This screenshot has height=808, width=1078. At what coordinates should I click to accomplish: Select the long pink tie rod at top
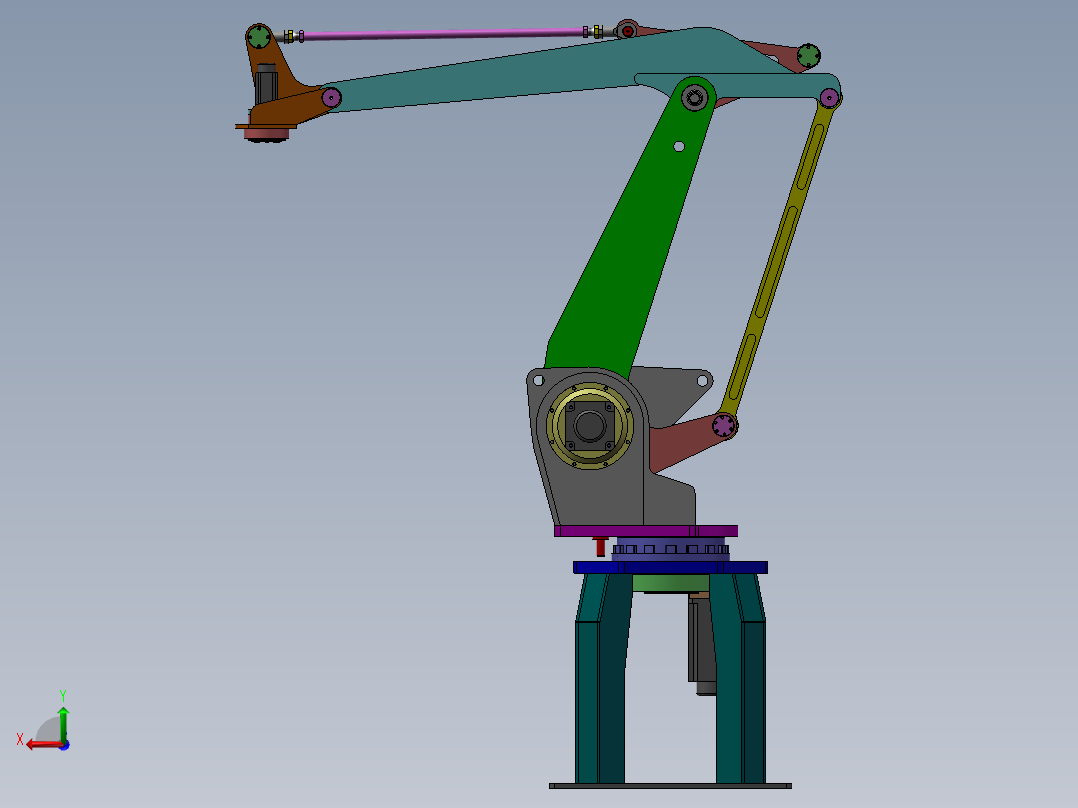[x=443, y=34]
